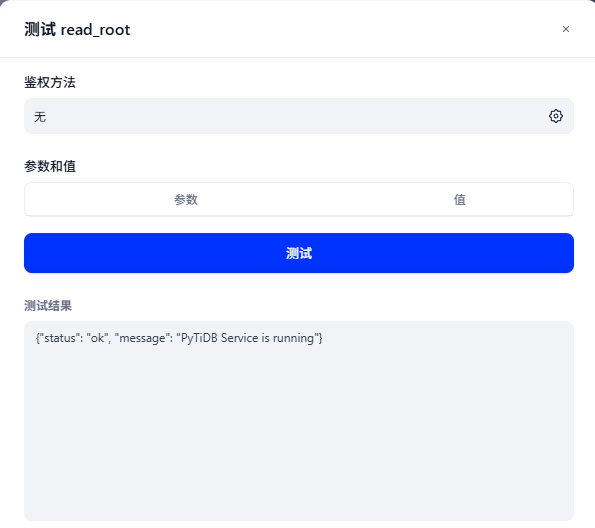The width and height of the screenshot is (595, 528).
Task: Click the 无 value text
Action: tap(40, 117)
